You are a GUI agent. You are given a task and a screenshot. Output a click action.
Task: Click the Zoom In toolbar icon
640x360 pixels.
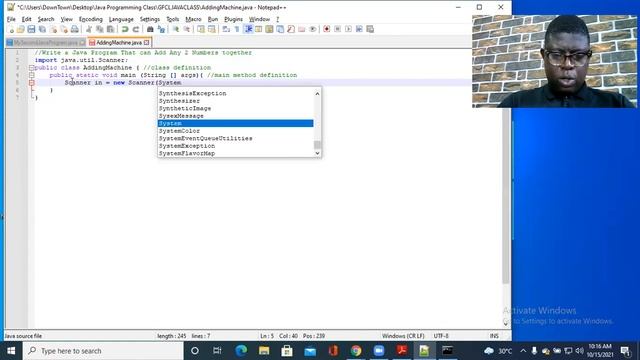[x=176, y=29]
